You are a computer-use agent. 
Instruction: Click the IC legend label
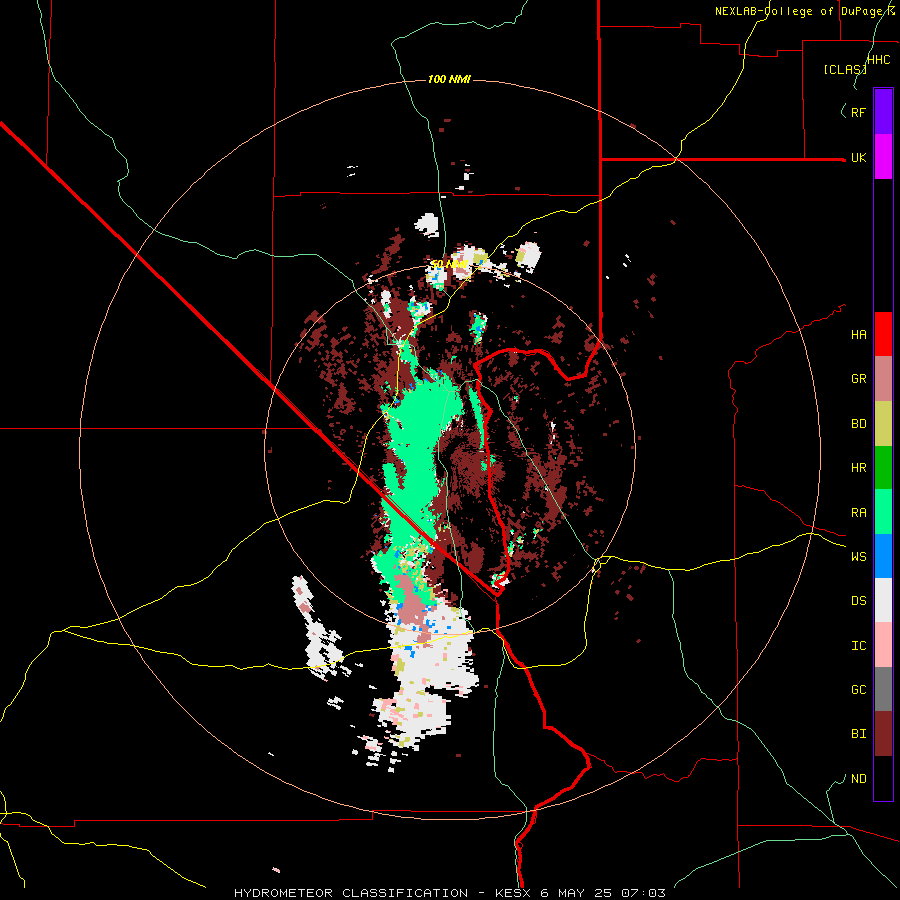[859, 646]
